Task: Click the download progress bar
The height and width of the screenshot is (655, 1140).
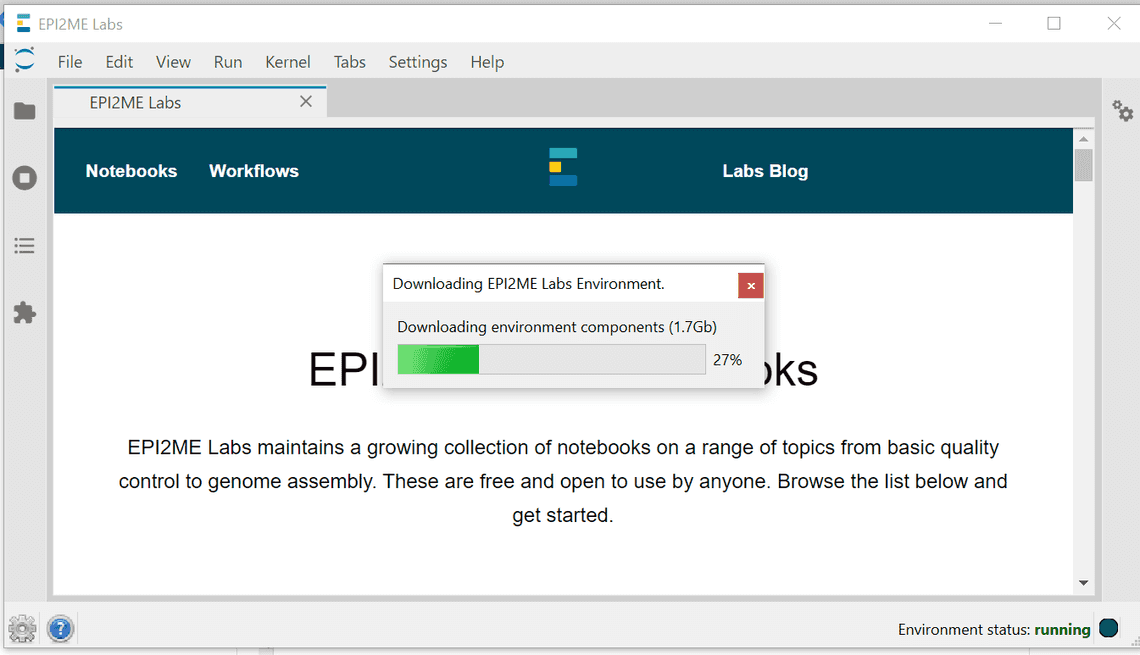Action: click(551, 360)
